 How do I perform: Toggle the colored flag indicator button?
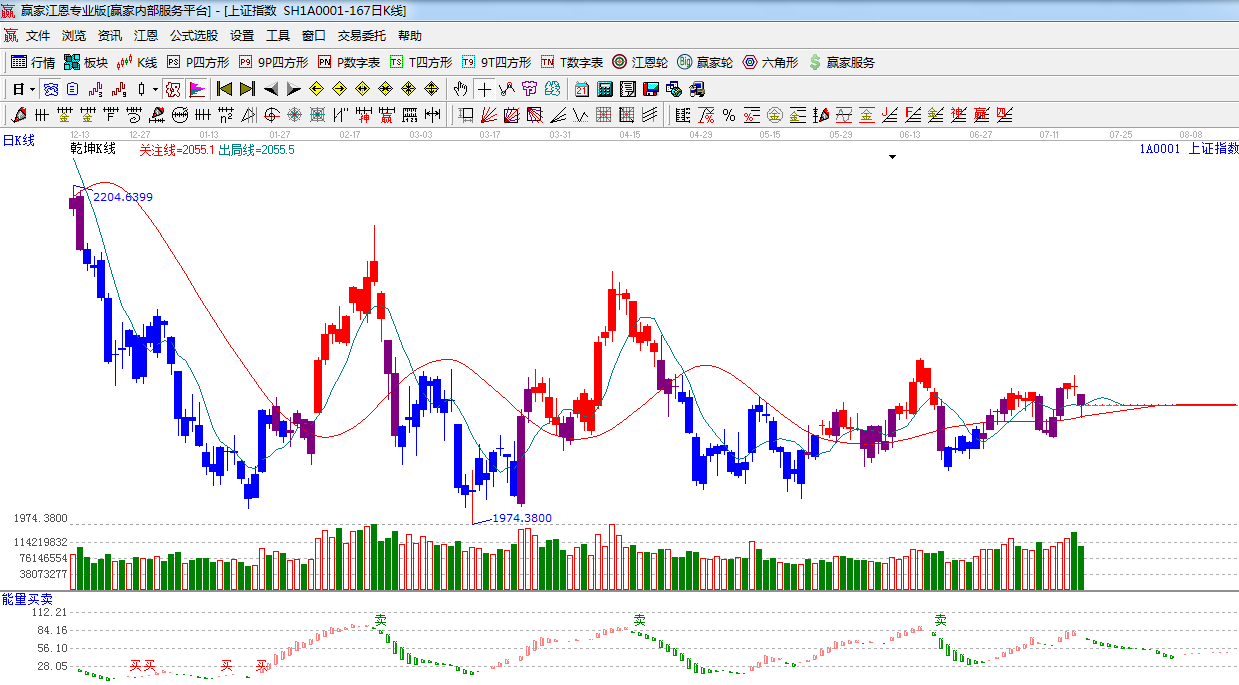point(196,89)
